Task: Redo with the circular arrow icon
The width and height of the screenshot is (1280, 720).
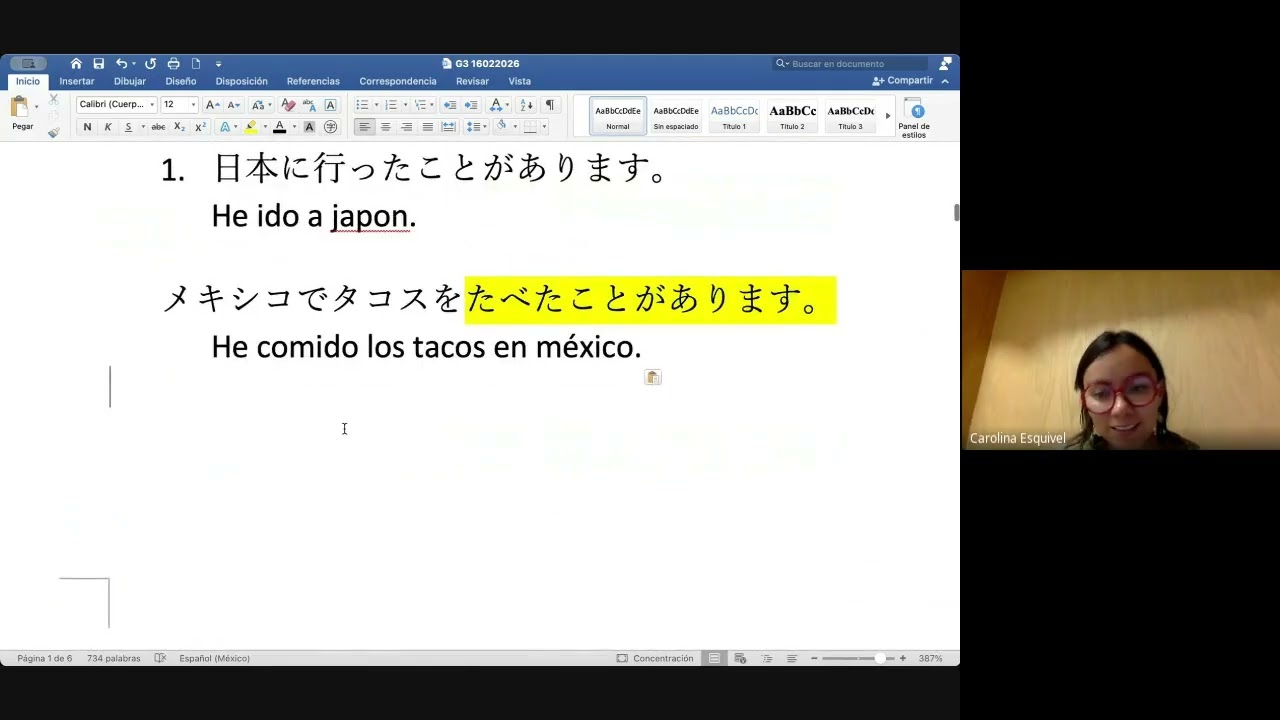Action: point(150,64)
